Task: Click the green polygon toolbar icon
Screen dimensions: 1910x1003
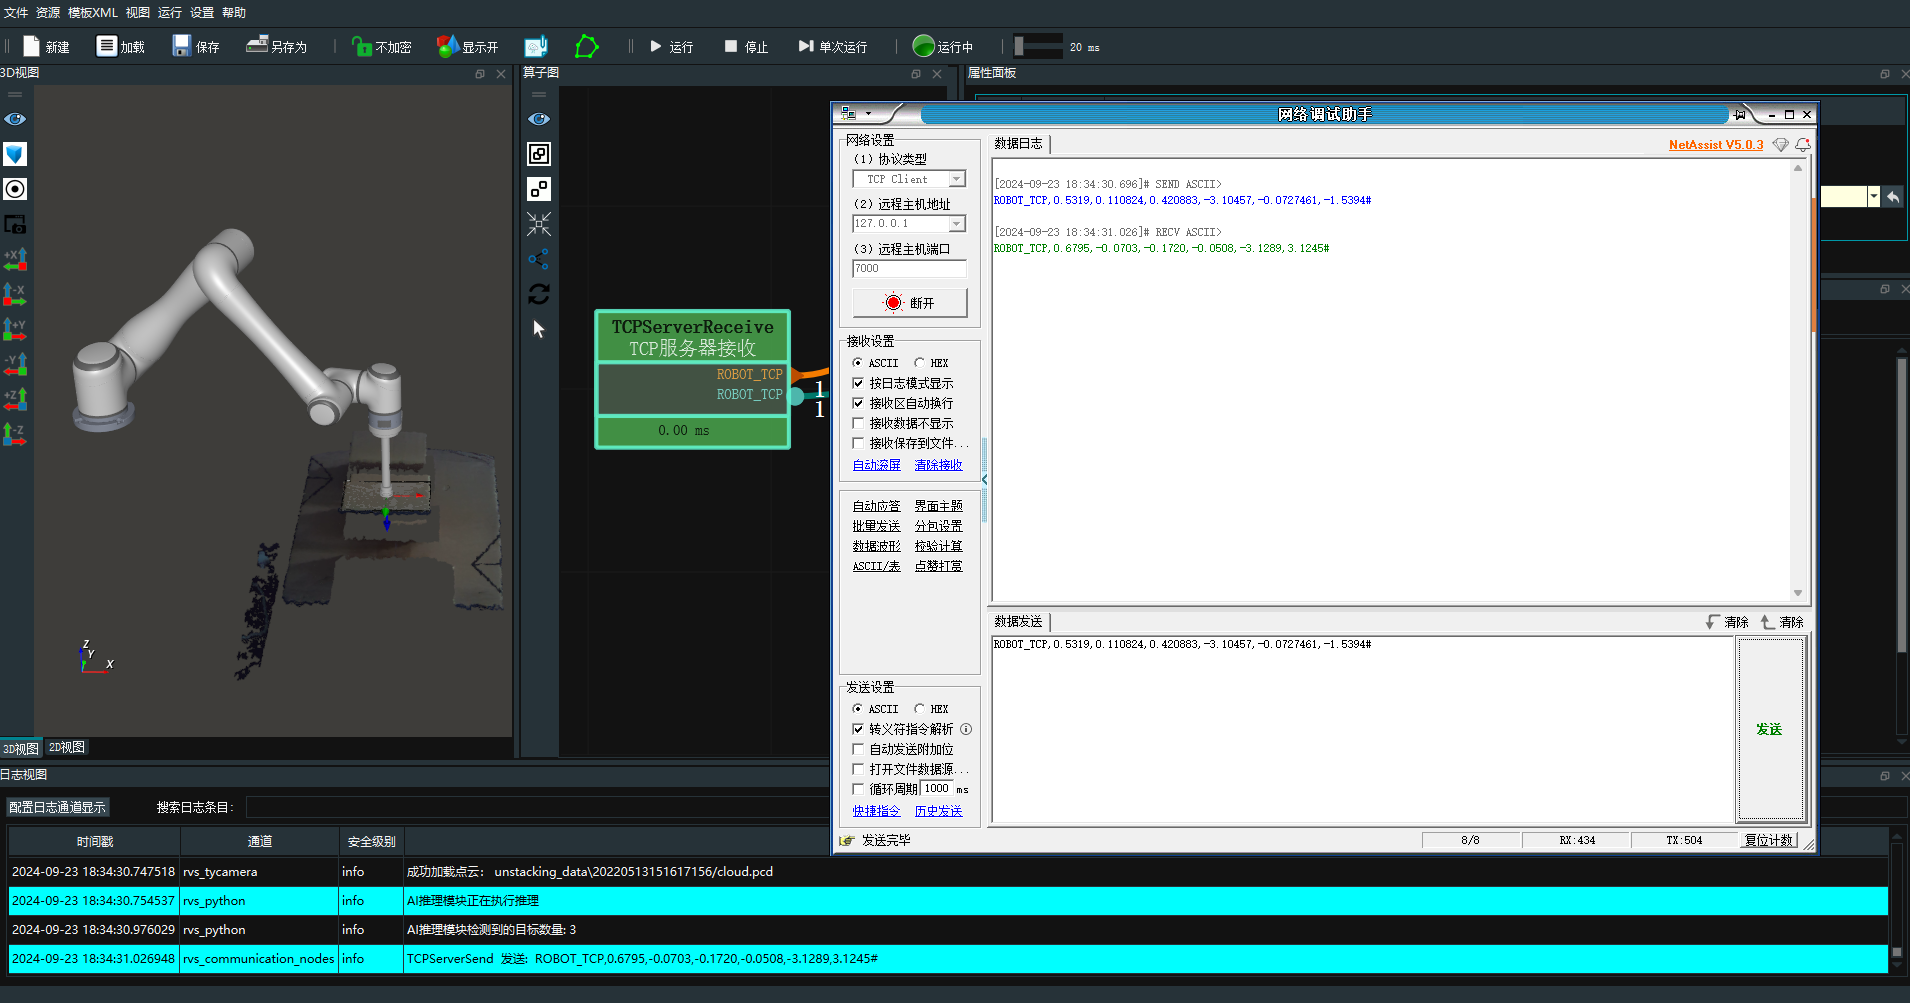Action: tap(587, 46)
